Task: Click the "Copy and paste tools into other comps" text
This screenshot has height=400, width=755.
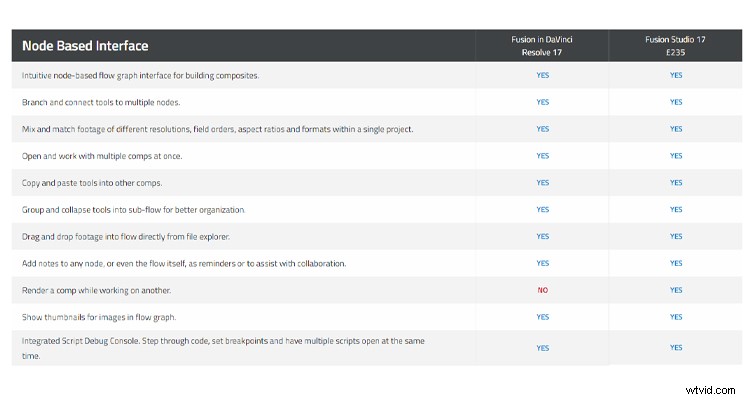Action: click(91, 183)
